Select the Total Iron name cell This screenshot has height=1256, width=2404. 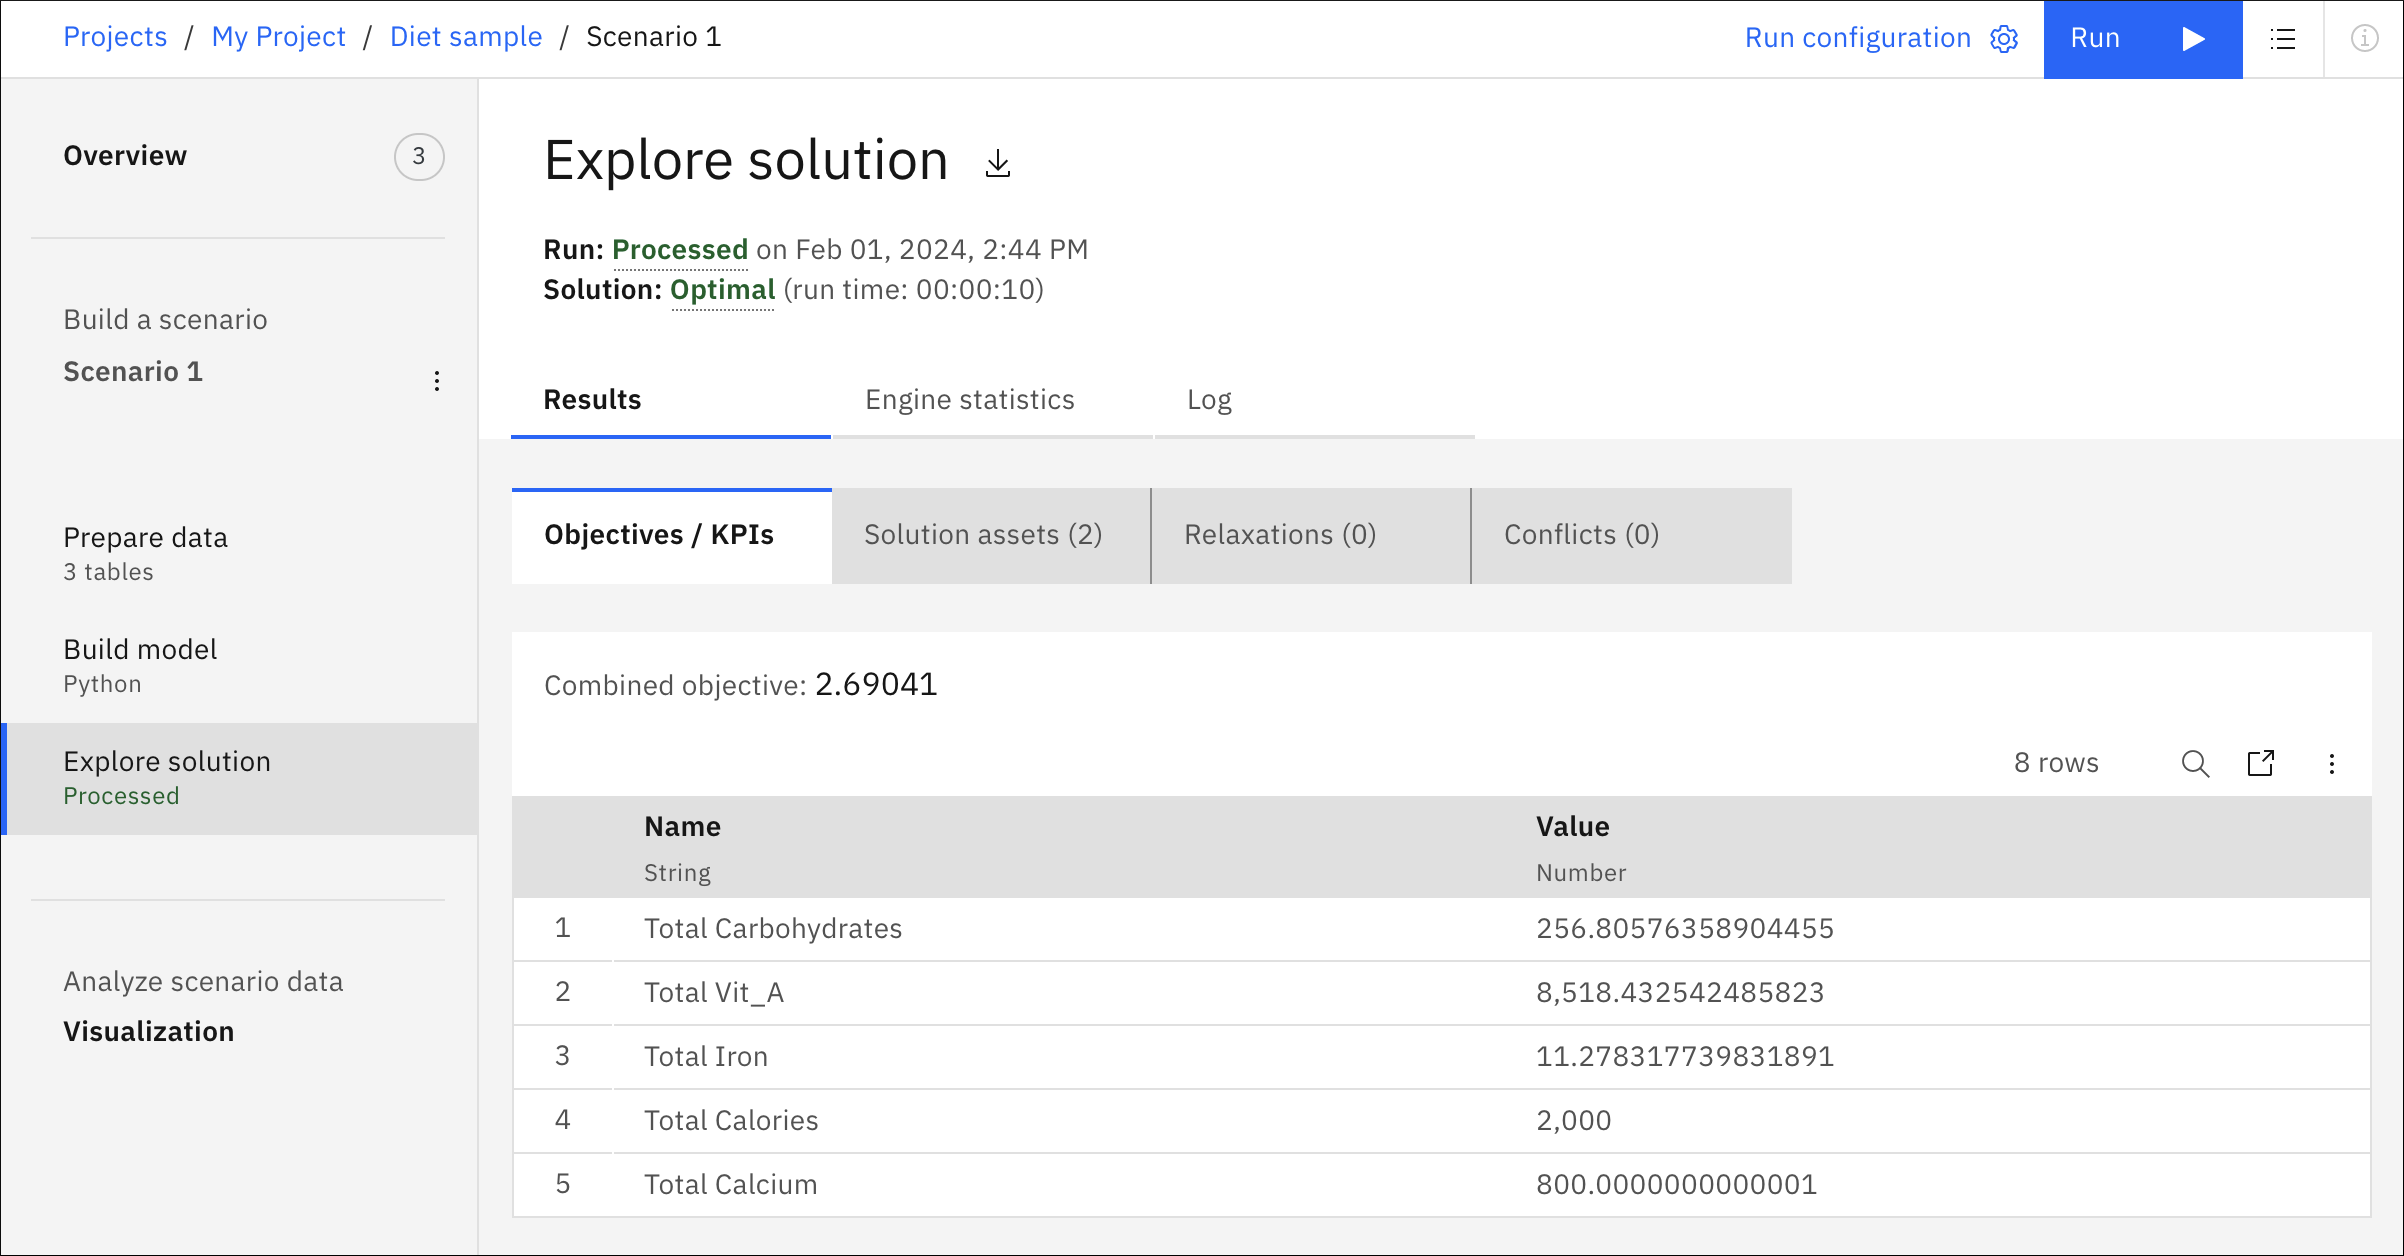(706, 1057)
